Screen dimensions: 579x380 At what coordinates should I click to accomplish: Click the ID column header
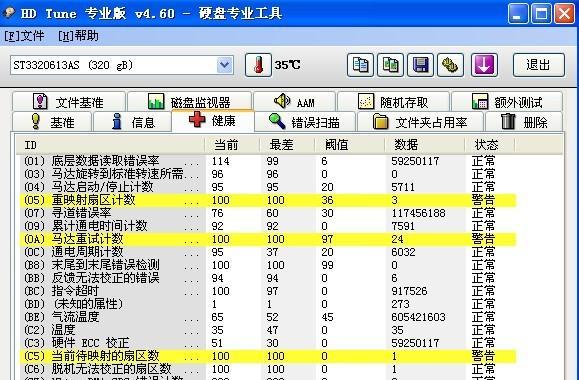[x=110, y=145]
